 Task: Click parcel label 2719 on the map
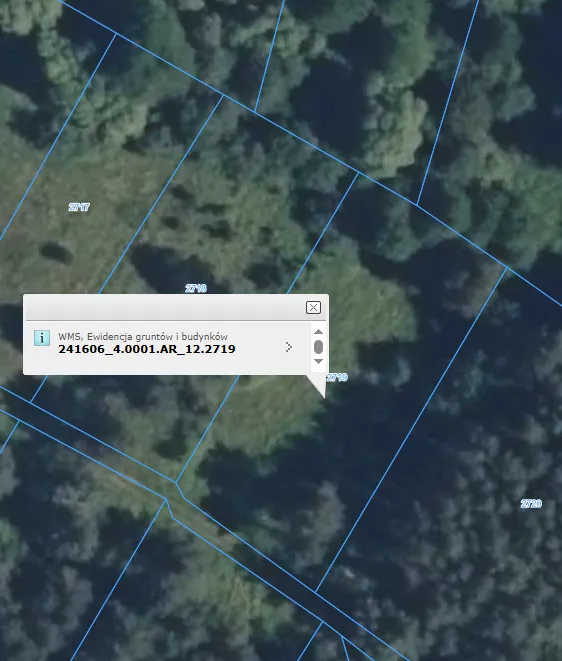click(x=337, y=377)
